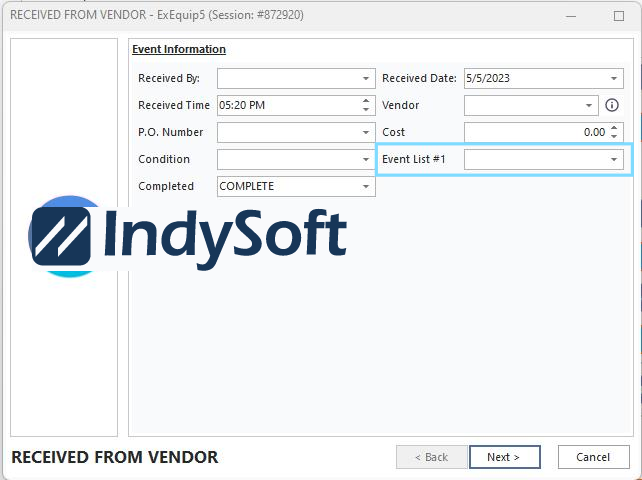Click the Cancel button
The width and height of the screenshot is (642, 480).
point(593,457)
